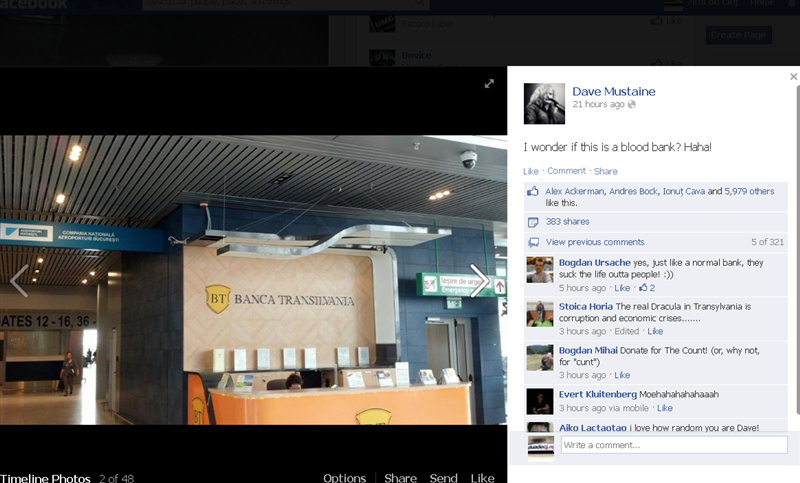Like Bogdan Mihai's comment
Viewport: 800px width, 483px height.
click(622, 375)
